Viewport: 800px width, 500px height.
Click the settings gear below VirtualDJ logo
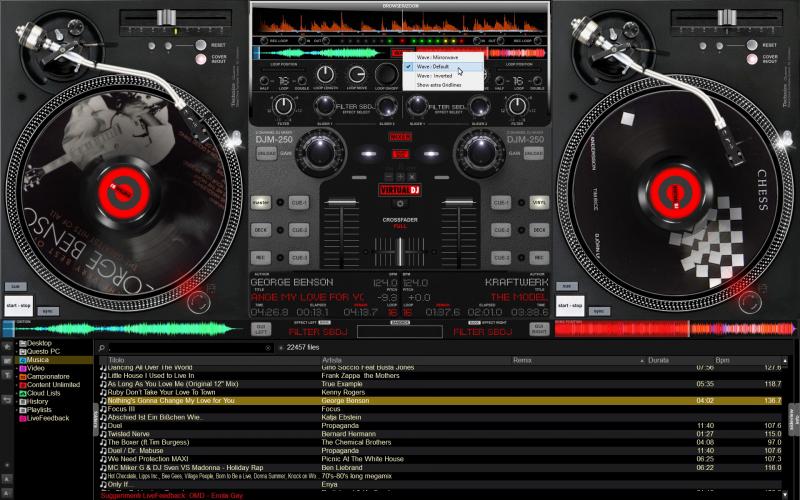(x=400, y=204)
